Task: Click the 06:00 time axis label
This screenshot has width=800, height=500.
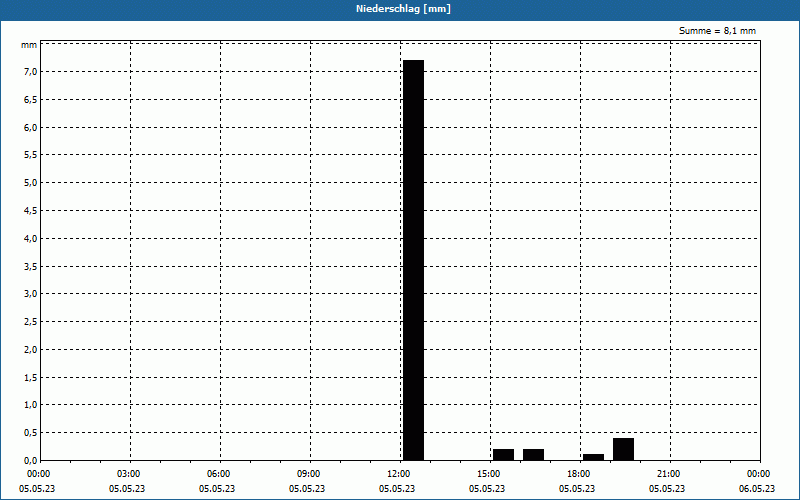Action: (x=220, y=474)
